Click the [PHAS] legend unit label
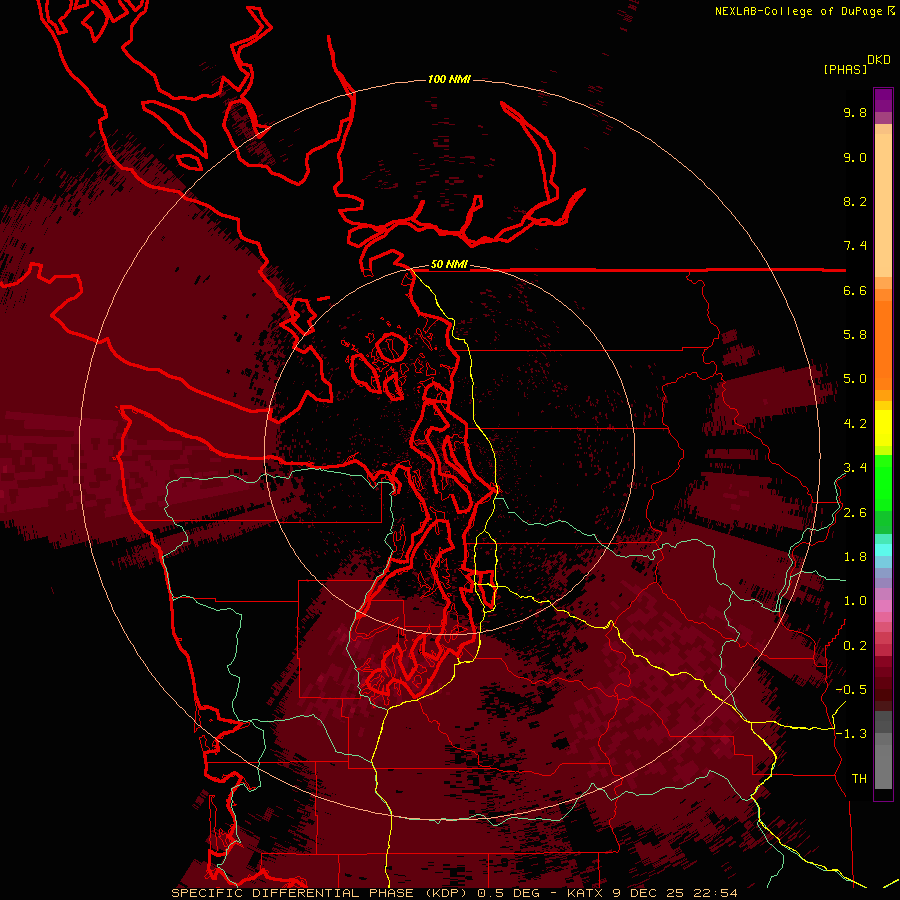The image size is (900, 900). (845, 69)
